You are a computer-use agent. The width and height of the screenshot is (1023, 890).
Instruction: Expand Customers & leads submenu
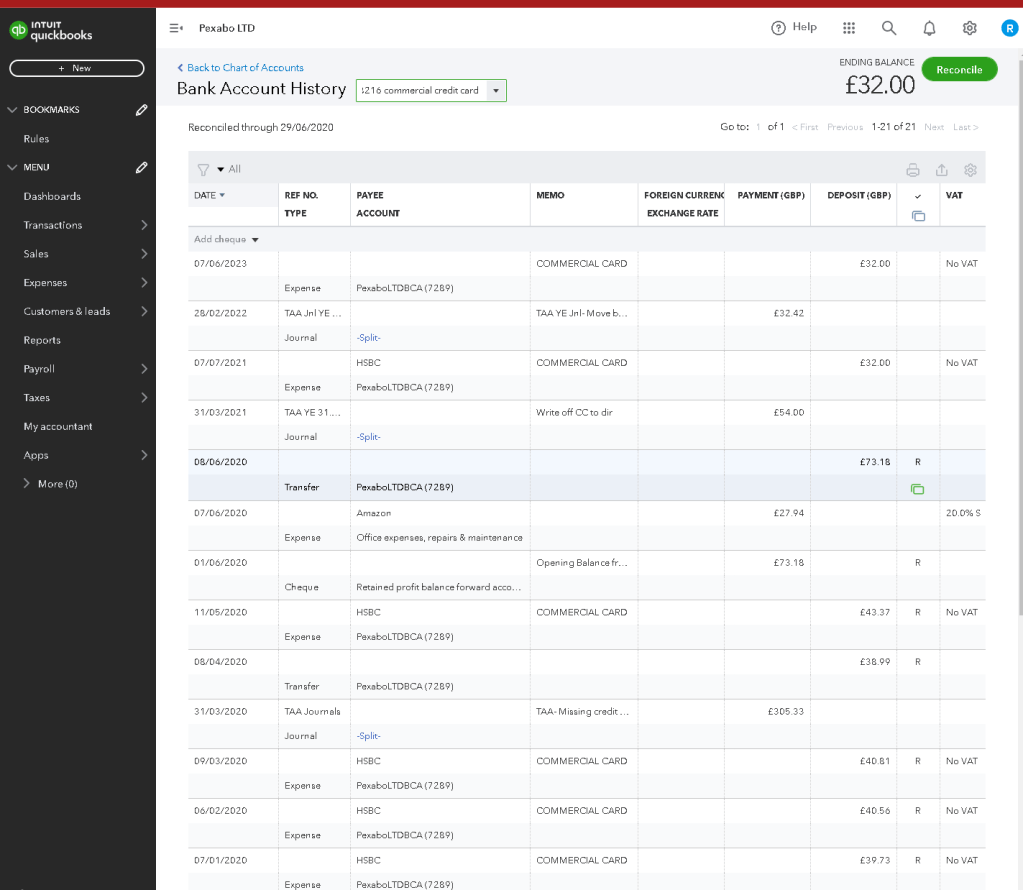pyautogui.click(x=144, y=311)
